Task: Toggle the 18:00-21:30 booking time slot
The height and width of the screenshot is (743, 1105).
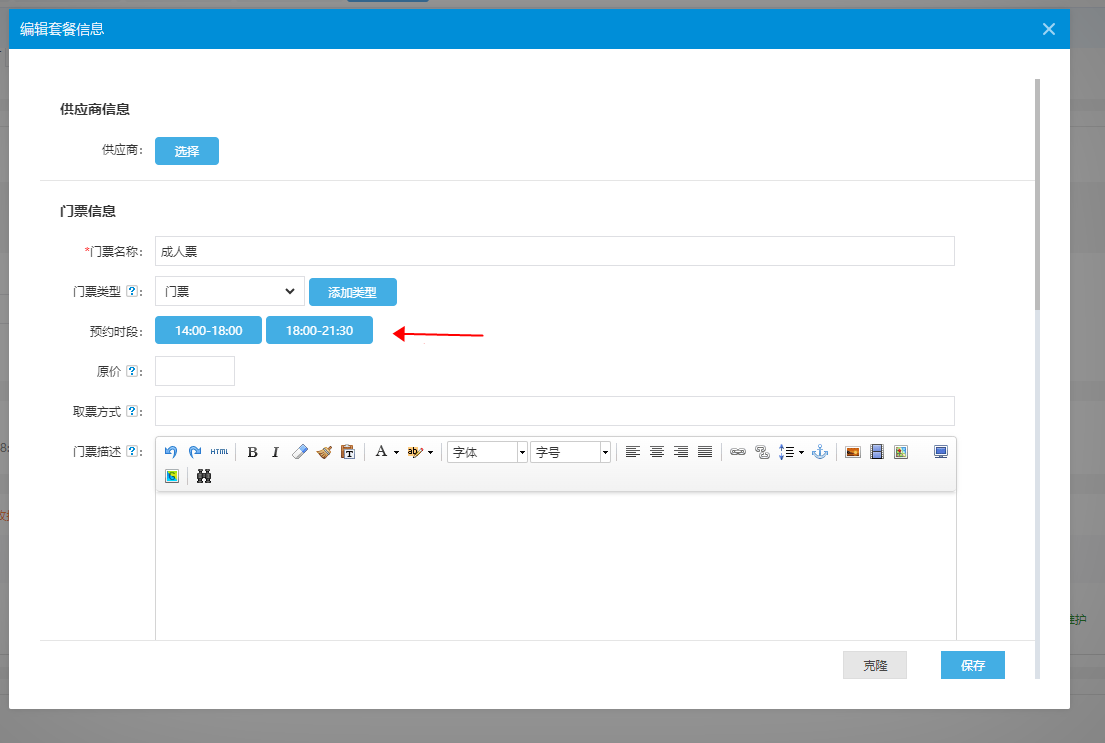Action: coord(319,330)
